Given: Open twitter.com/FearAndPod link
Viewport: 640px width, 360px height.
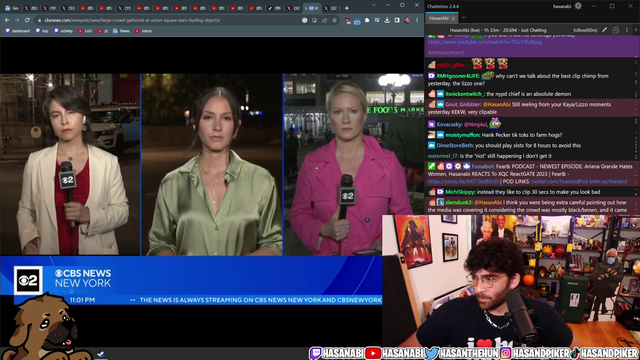Looking at the screenshot, I should pos(559,181).
